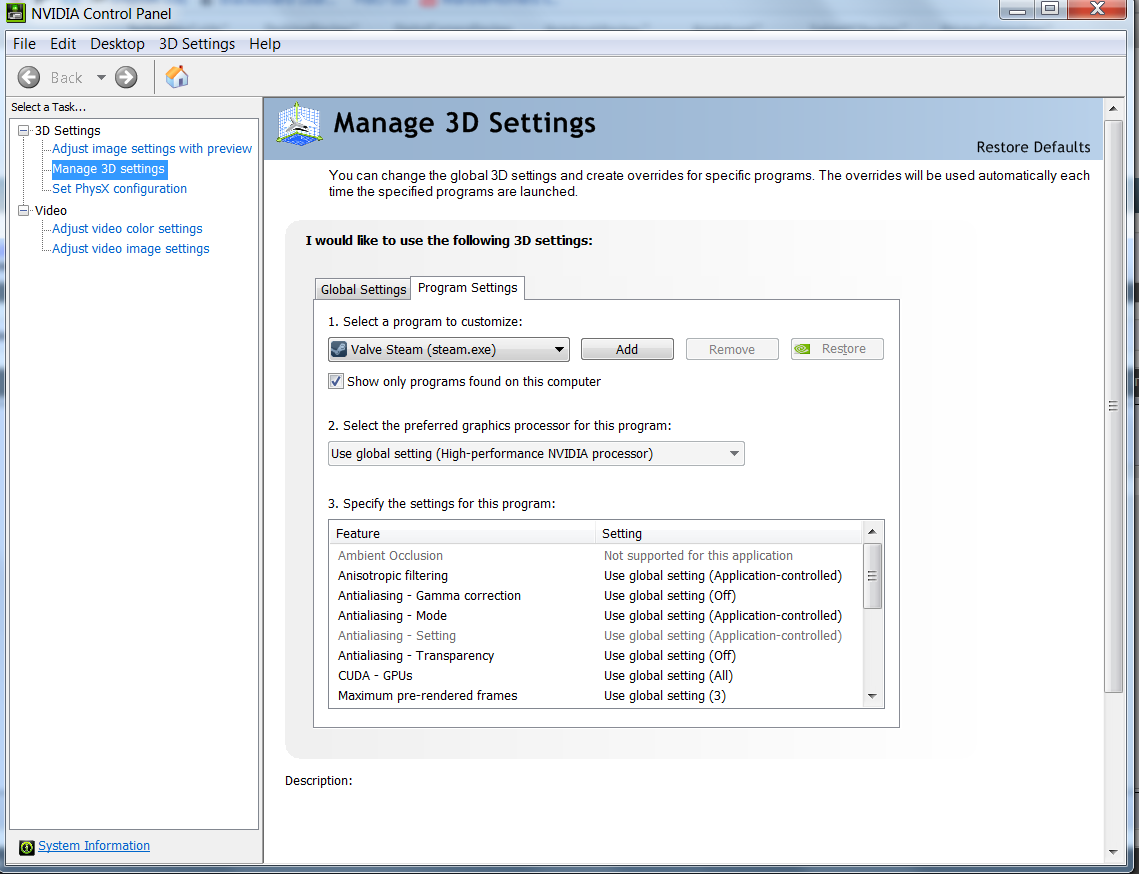The image size is (1139, 874).
Task: Click the Steam icon in program dropdown
Action: pyautogui.click(x=339, y=349)
